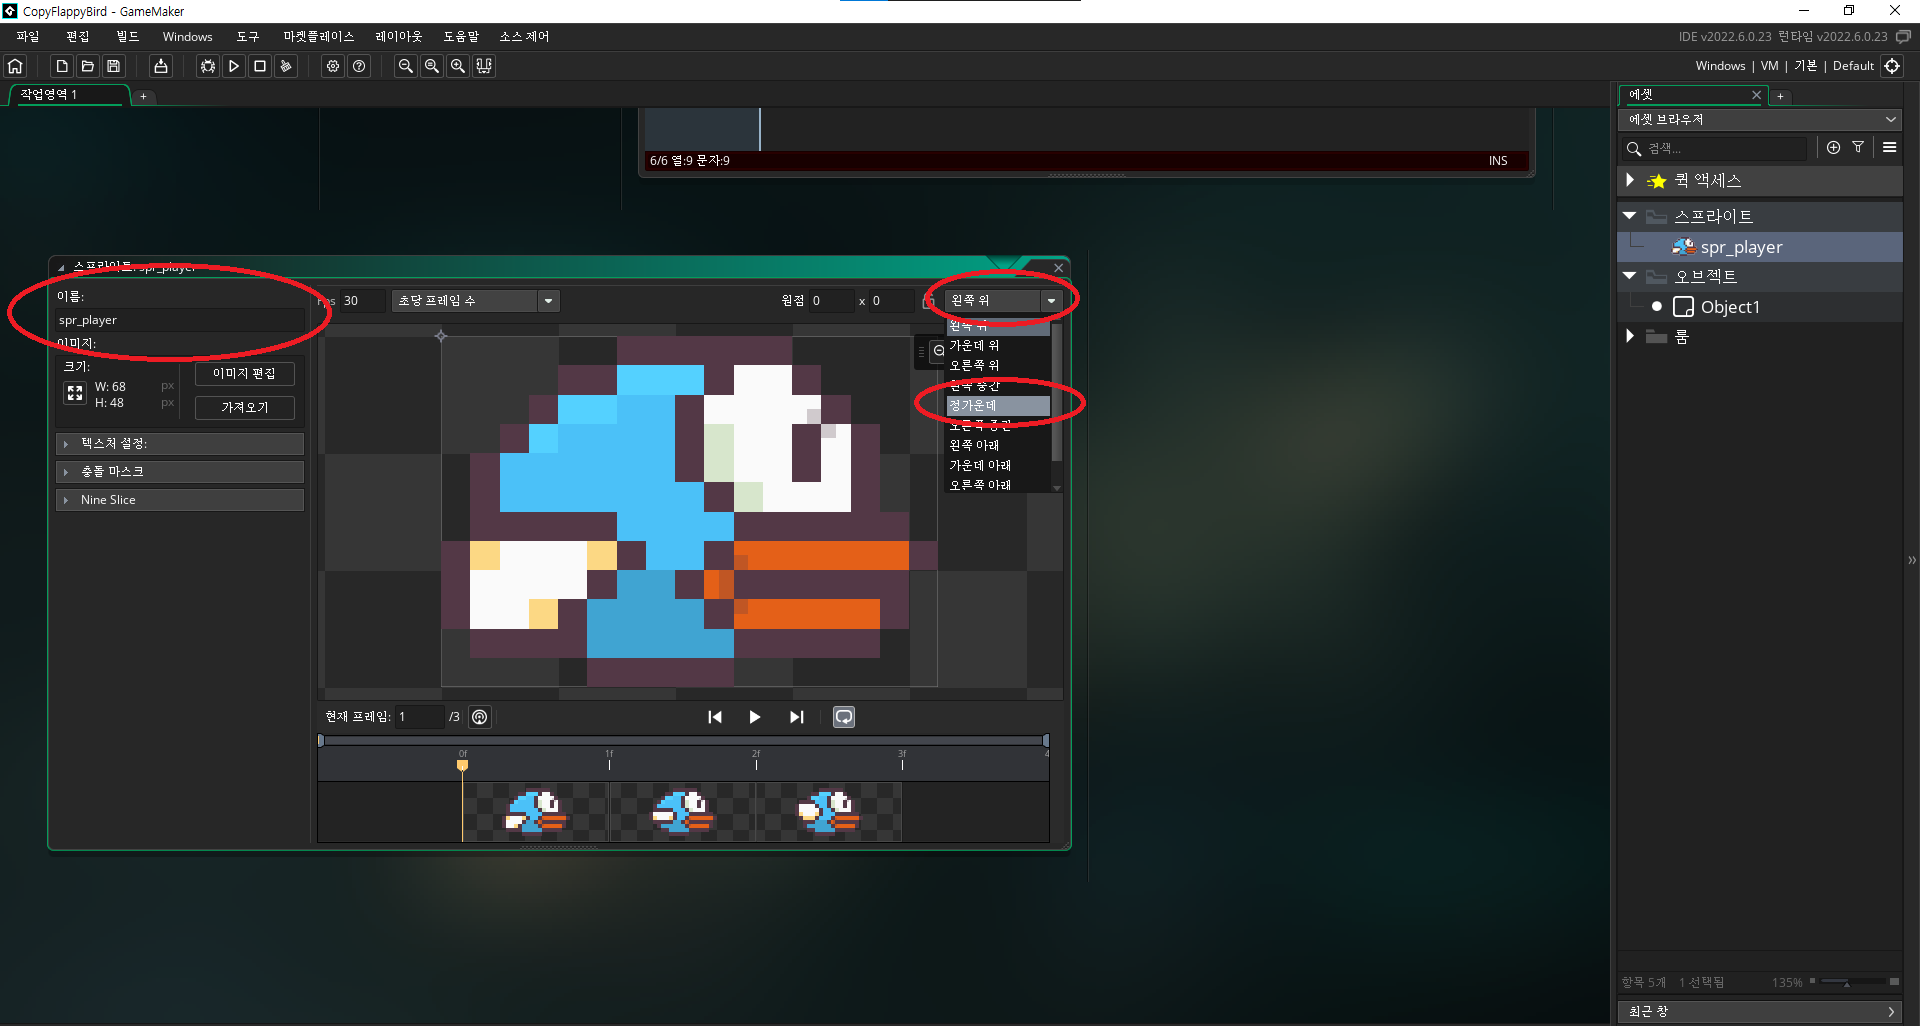The width and height of the screenshot is (1920, 1026).
Task: Open the asset browser filter icon
Action: point(1858,148)
